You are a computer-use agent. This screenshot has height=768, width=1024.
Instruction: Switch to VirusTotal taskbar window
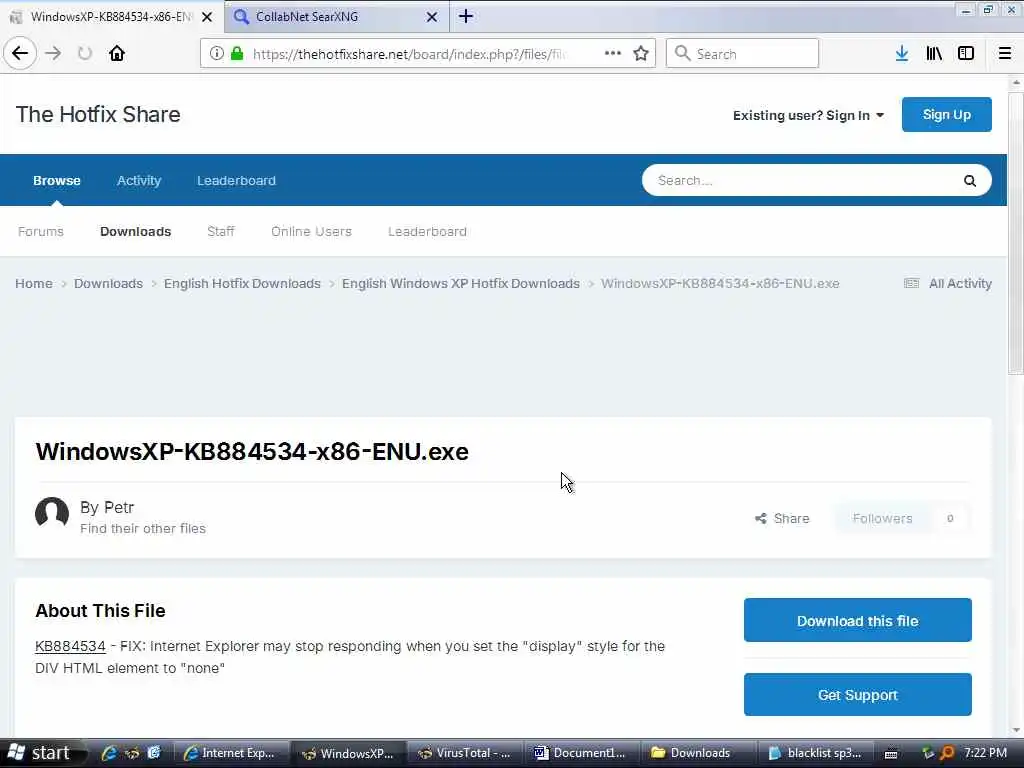point(466,753)
